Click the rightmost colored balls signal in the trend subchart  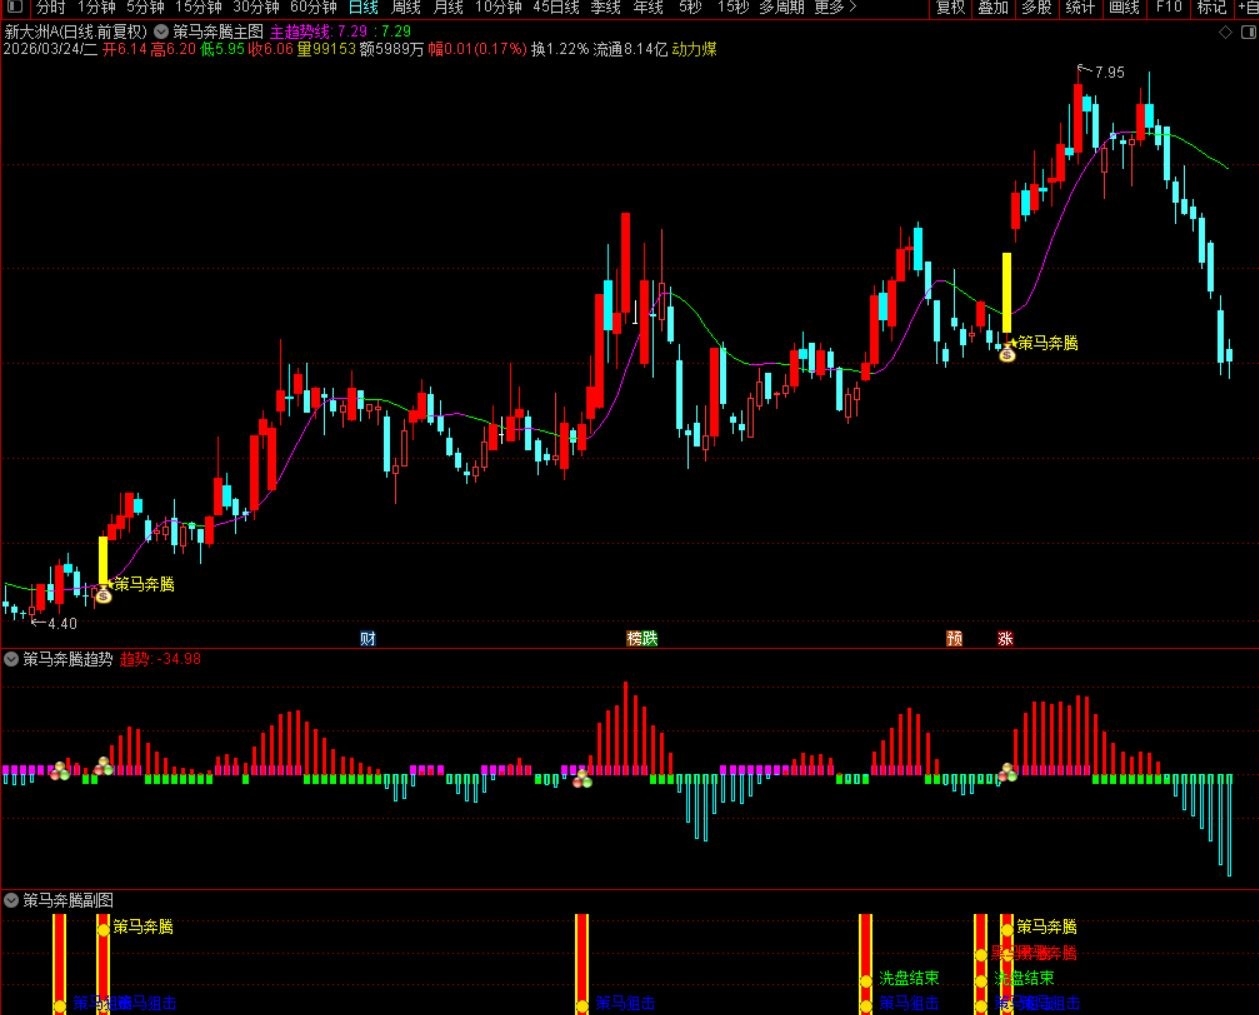1007,772
